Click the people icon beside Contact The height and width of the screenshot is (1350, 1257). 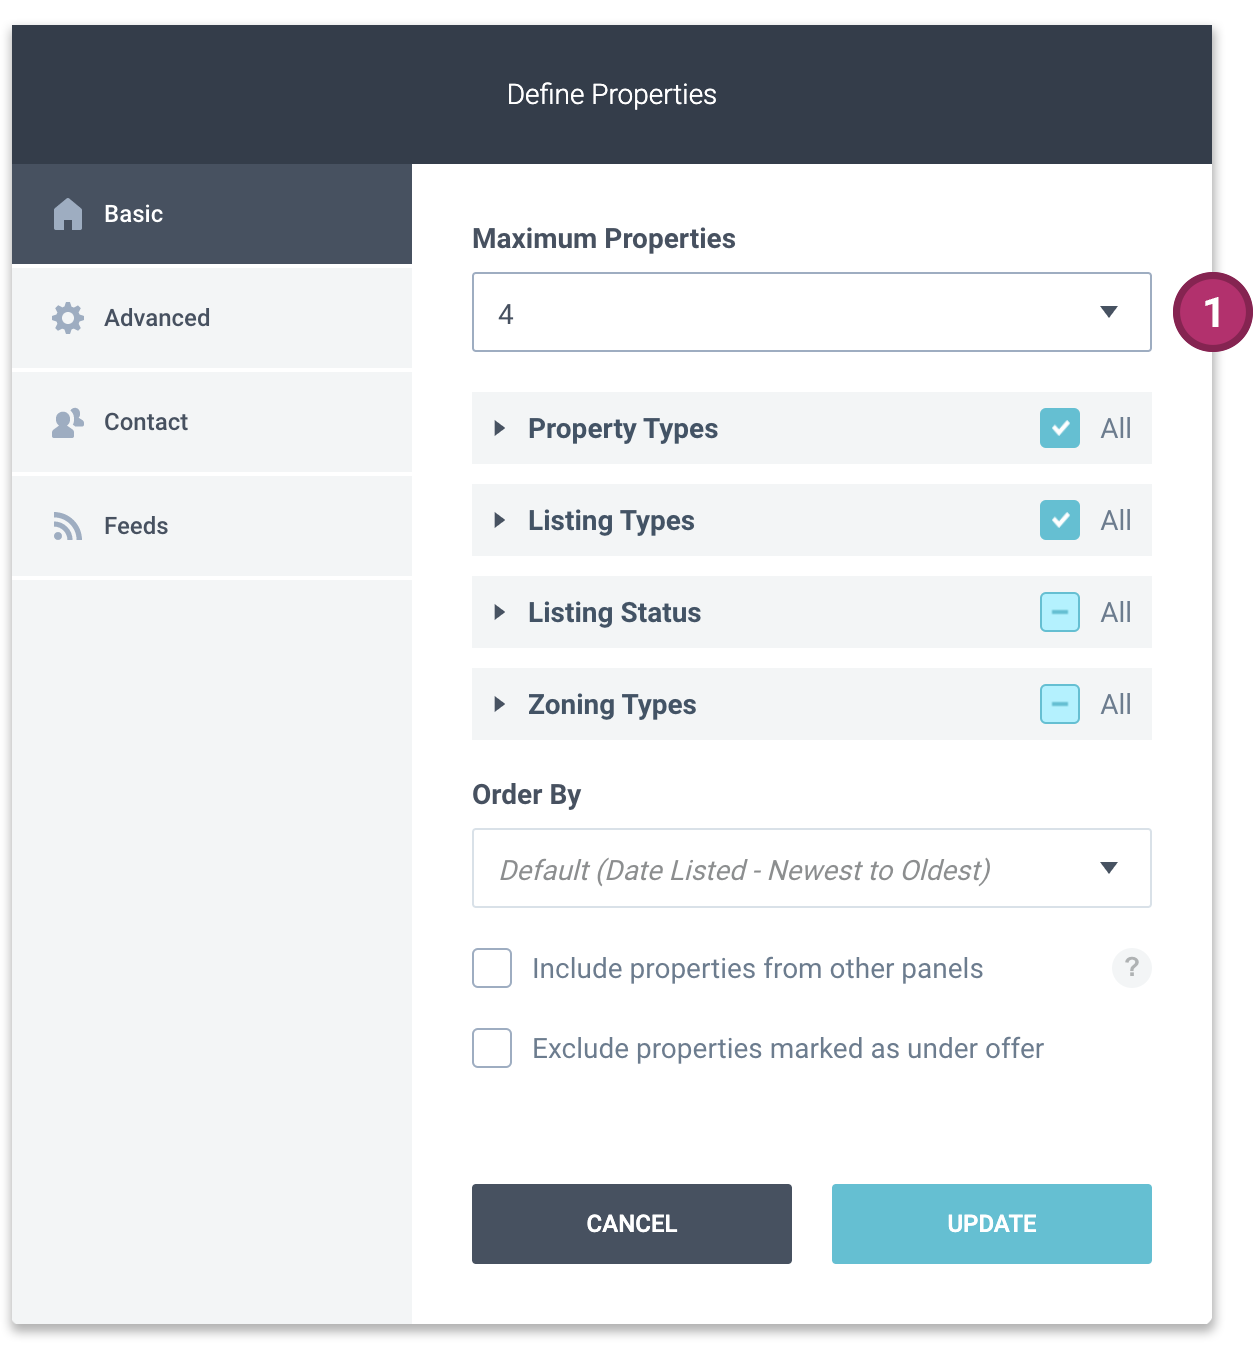coord(68,422)
